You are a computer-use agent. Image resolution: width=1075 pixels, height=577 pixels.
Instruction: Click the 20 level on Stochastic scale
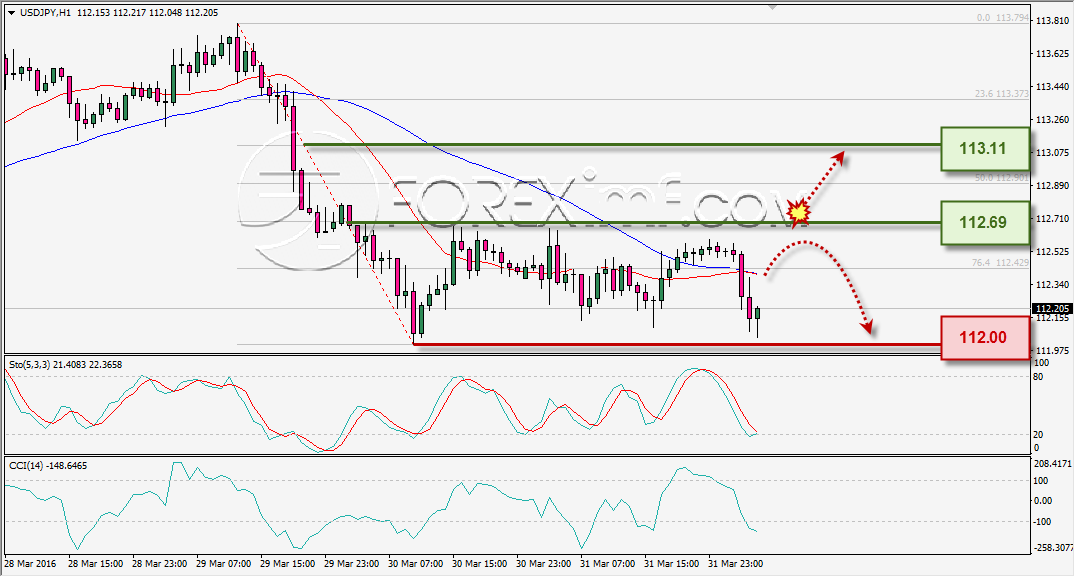[x=1038, y=434]
